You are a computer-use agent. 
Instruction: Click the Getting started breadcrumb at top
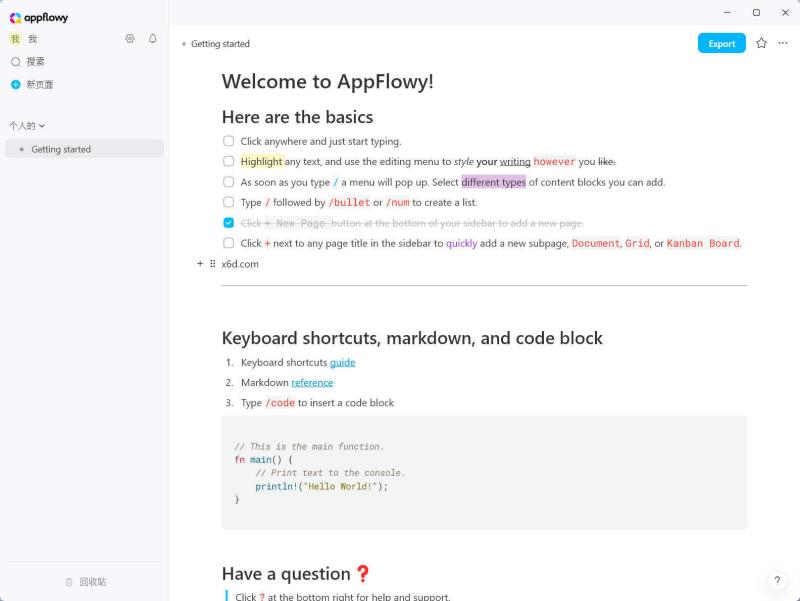[x=222, y=43]
